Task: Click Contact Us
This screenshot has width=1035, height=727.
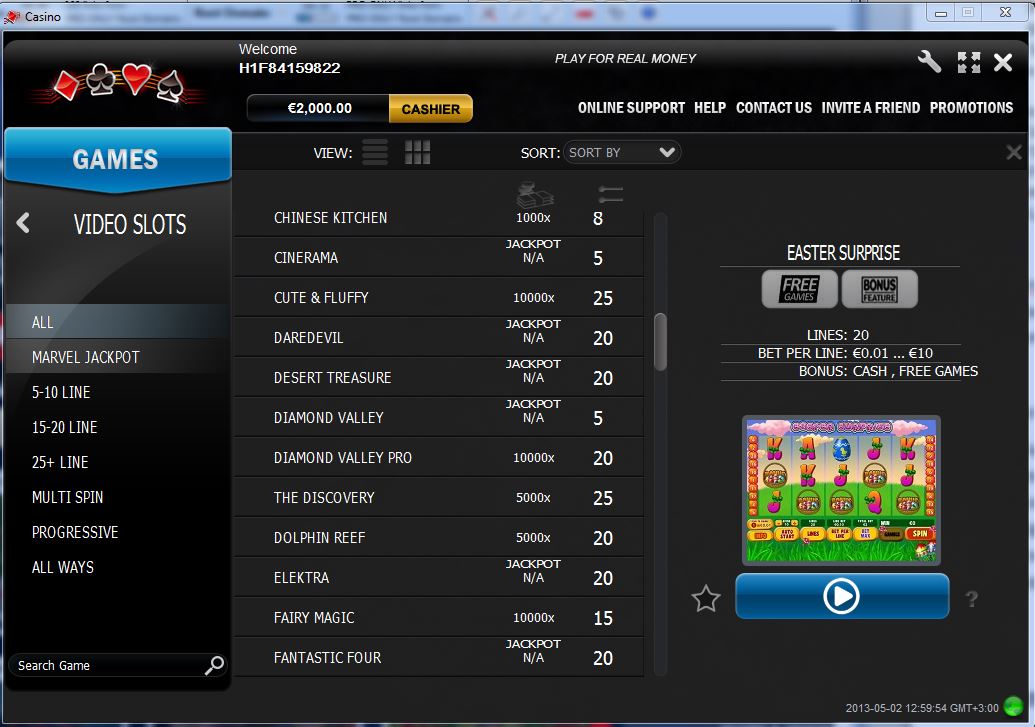Action: pyautogui.click(x=774, y=108)
